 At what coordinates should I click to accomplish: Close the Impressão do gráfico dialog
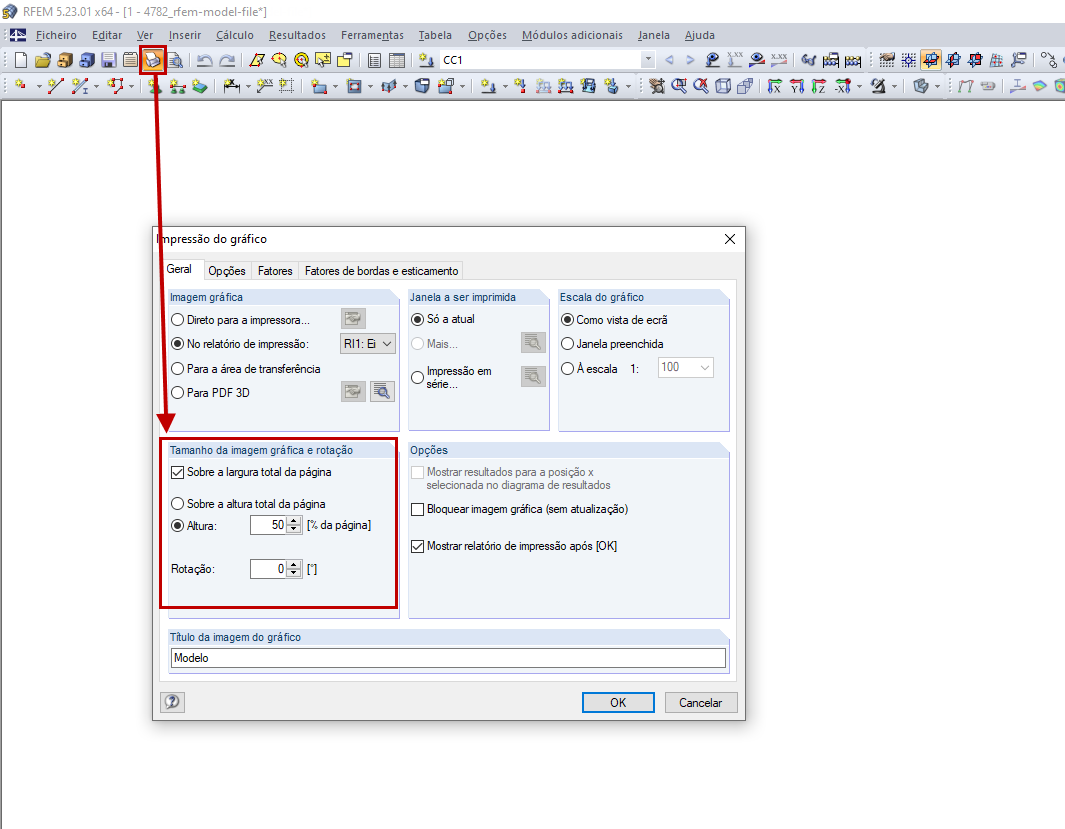[729, 239]
